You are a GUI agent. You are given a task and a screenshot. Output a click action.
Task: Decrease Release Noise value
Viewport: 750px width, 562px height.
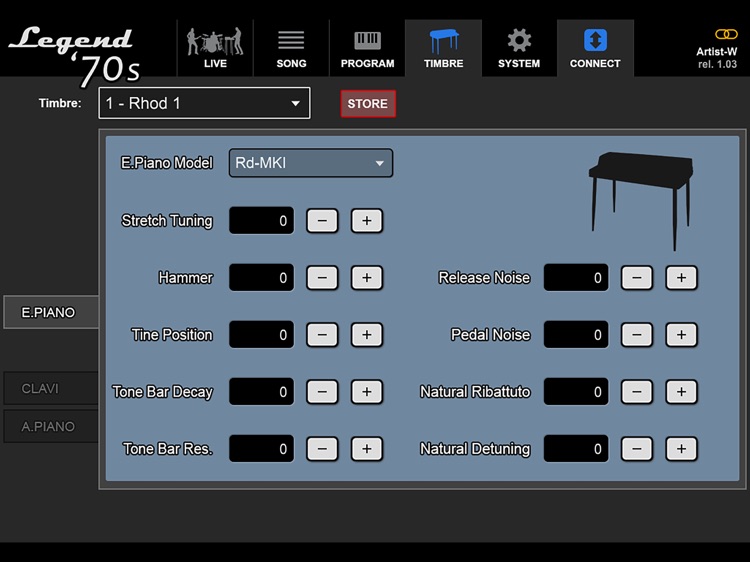coord(637,277)
